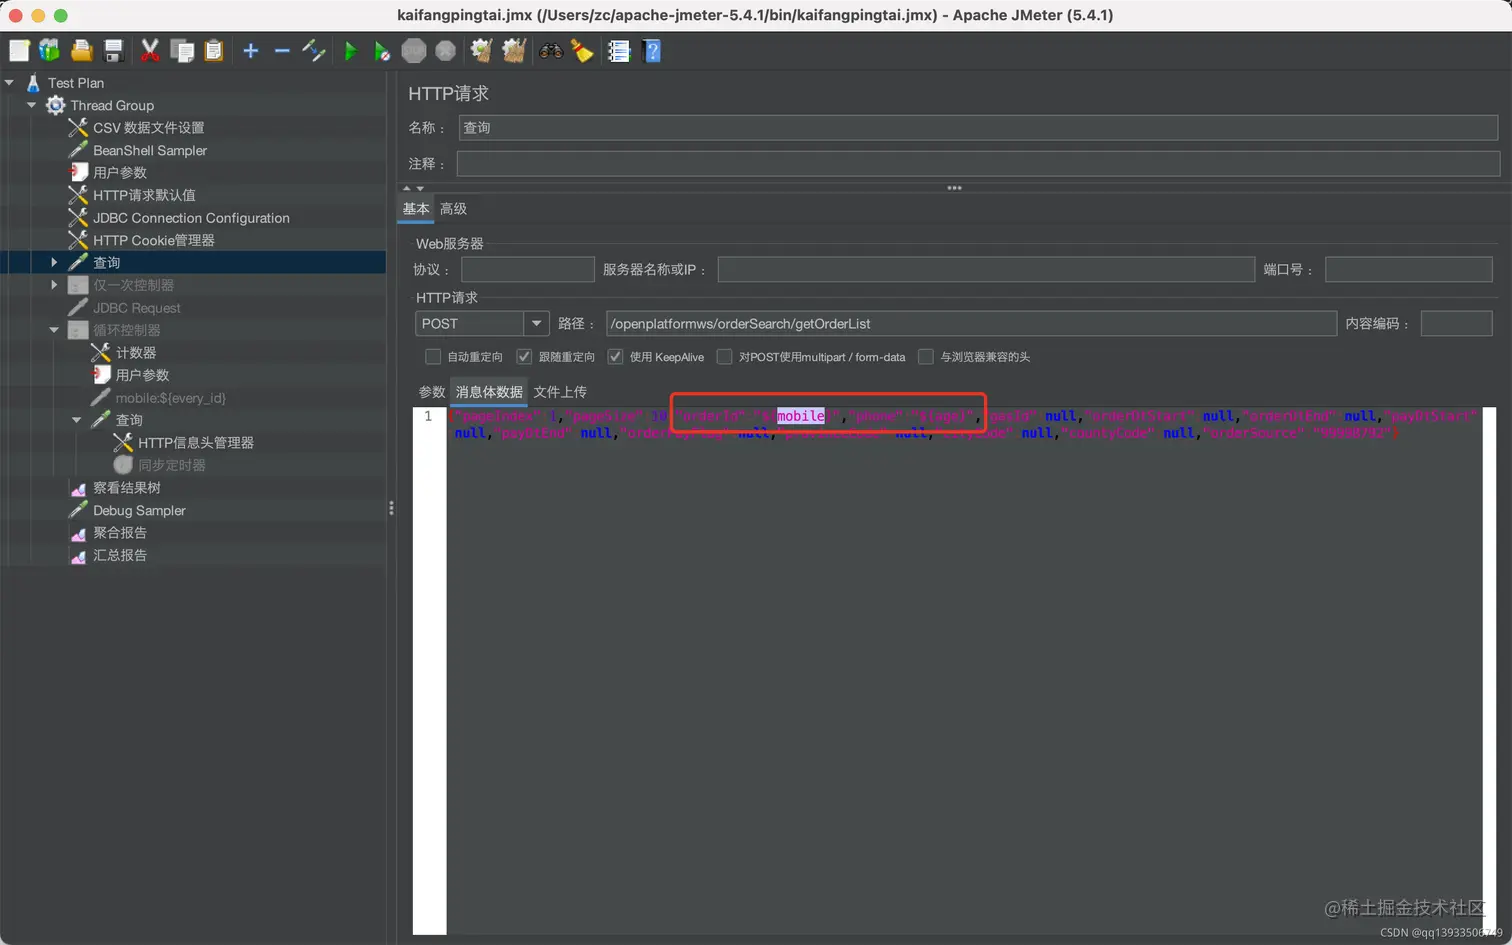Click the grey Shutdown icon
Screen dimensions: 1512x945
(446, 51)
